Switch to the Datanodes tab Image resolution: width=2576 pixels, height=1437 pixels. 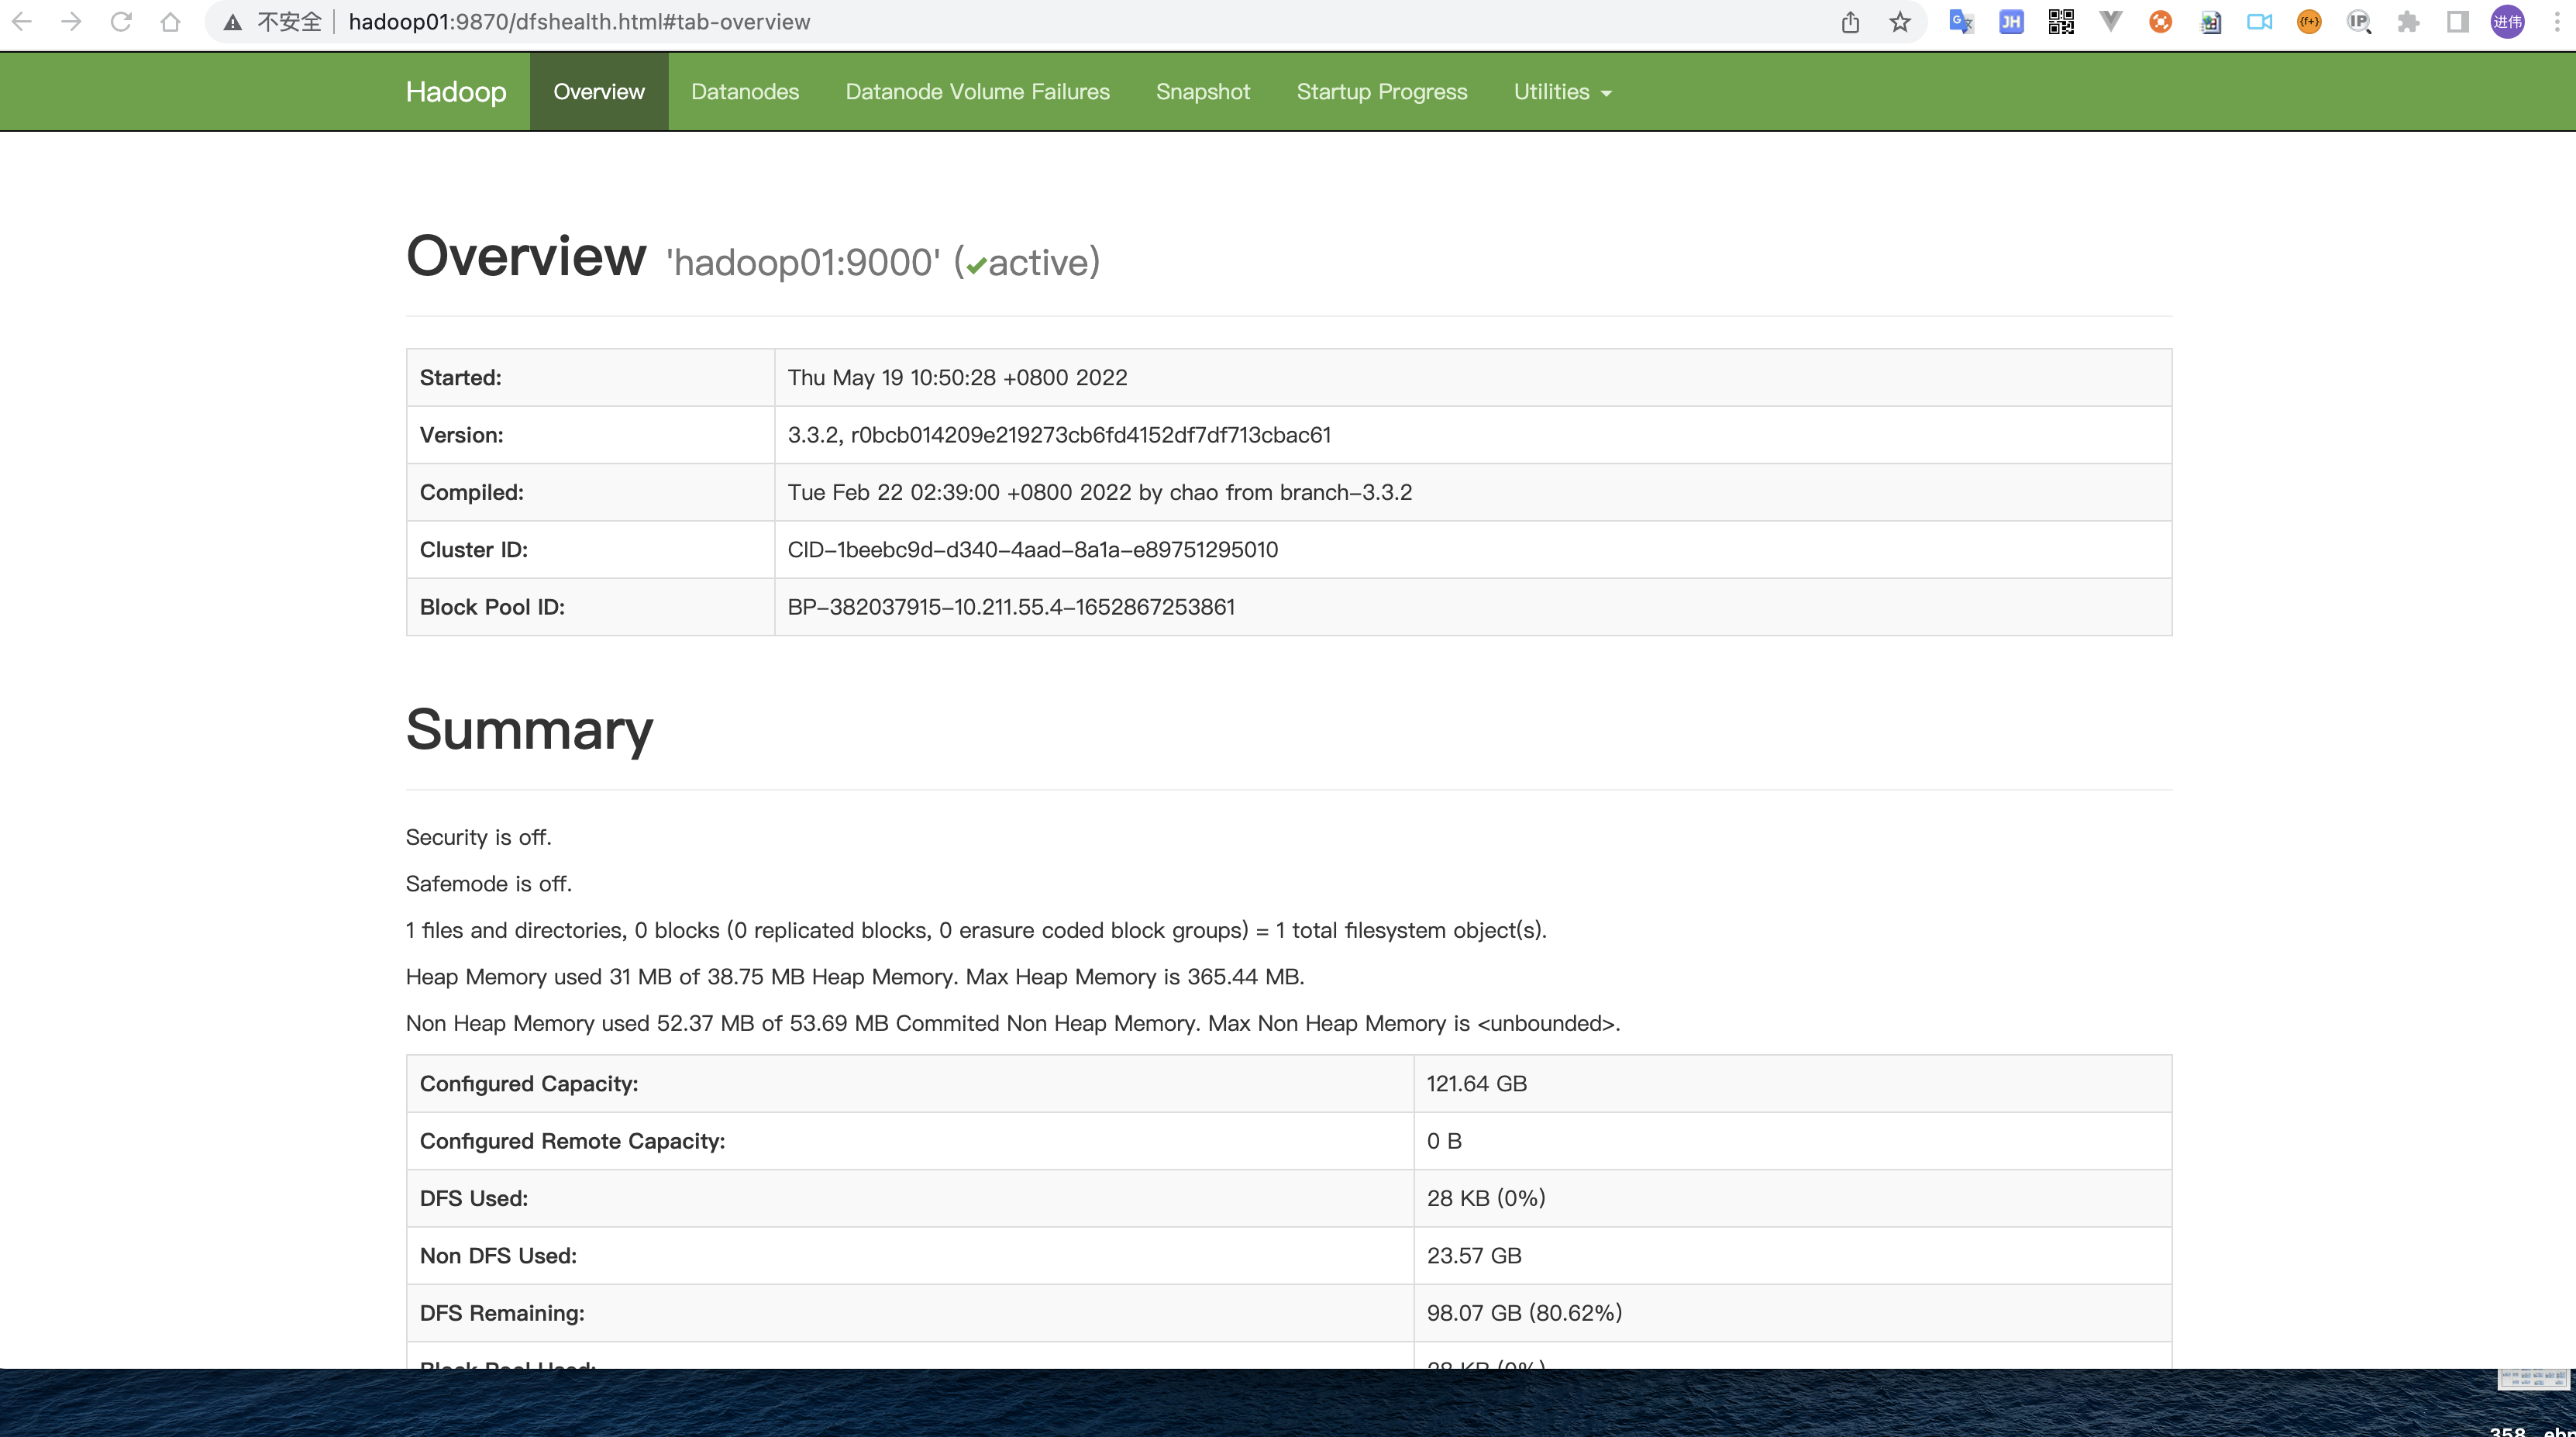point(745,92)
